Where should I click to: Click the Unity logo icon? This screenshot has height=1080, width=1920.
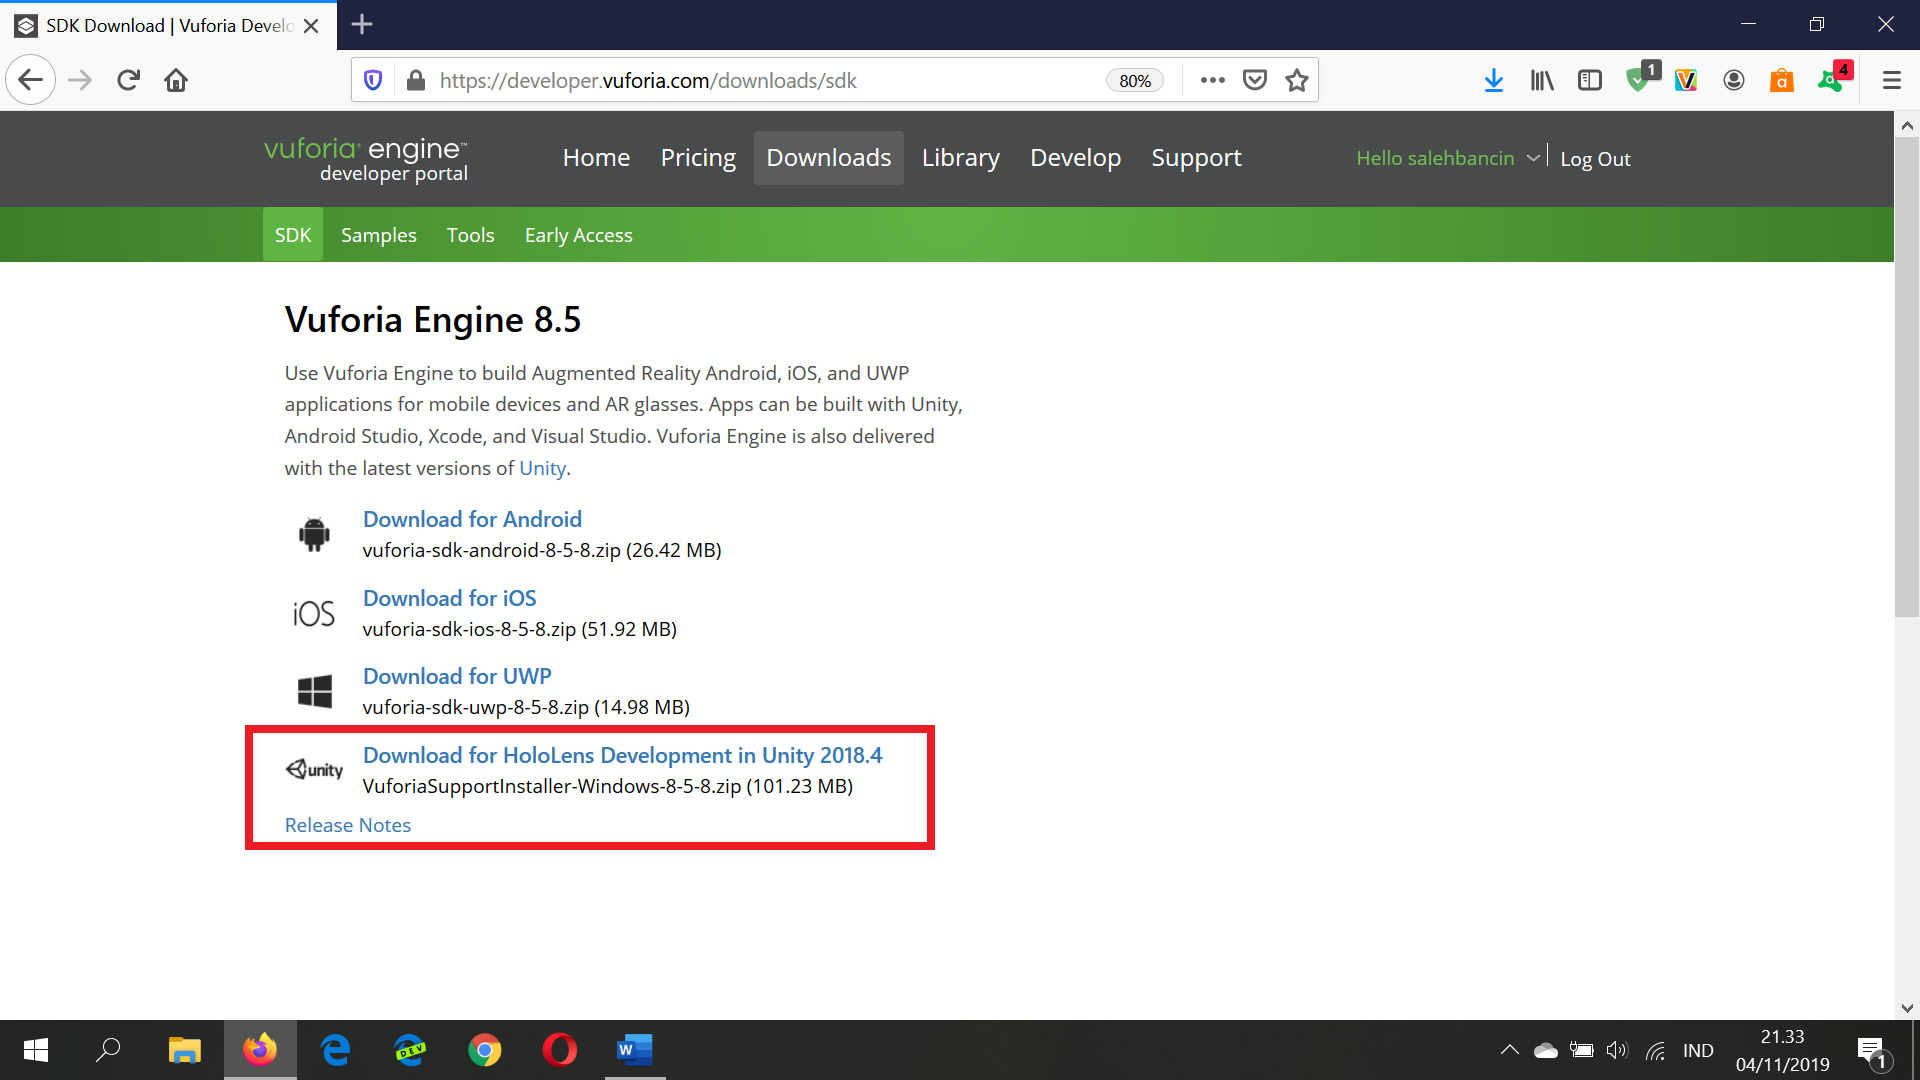point(314,769)
